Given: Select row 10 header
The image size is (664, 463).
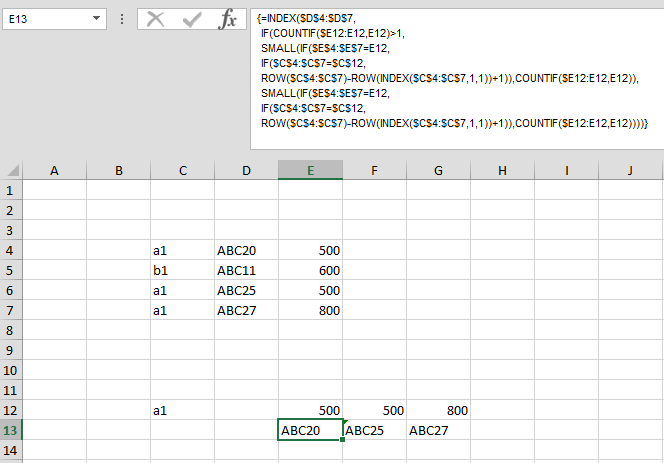Looking at the screenshot, I should [10, 370].
